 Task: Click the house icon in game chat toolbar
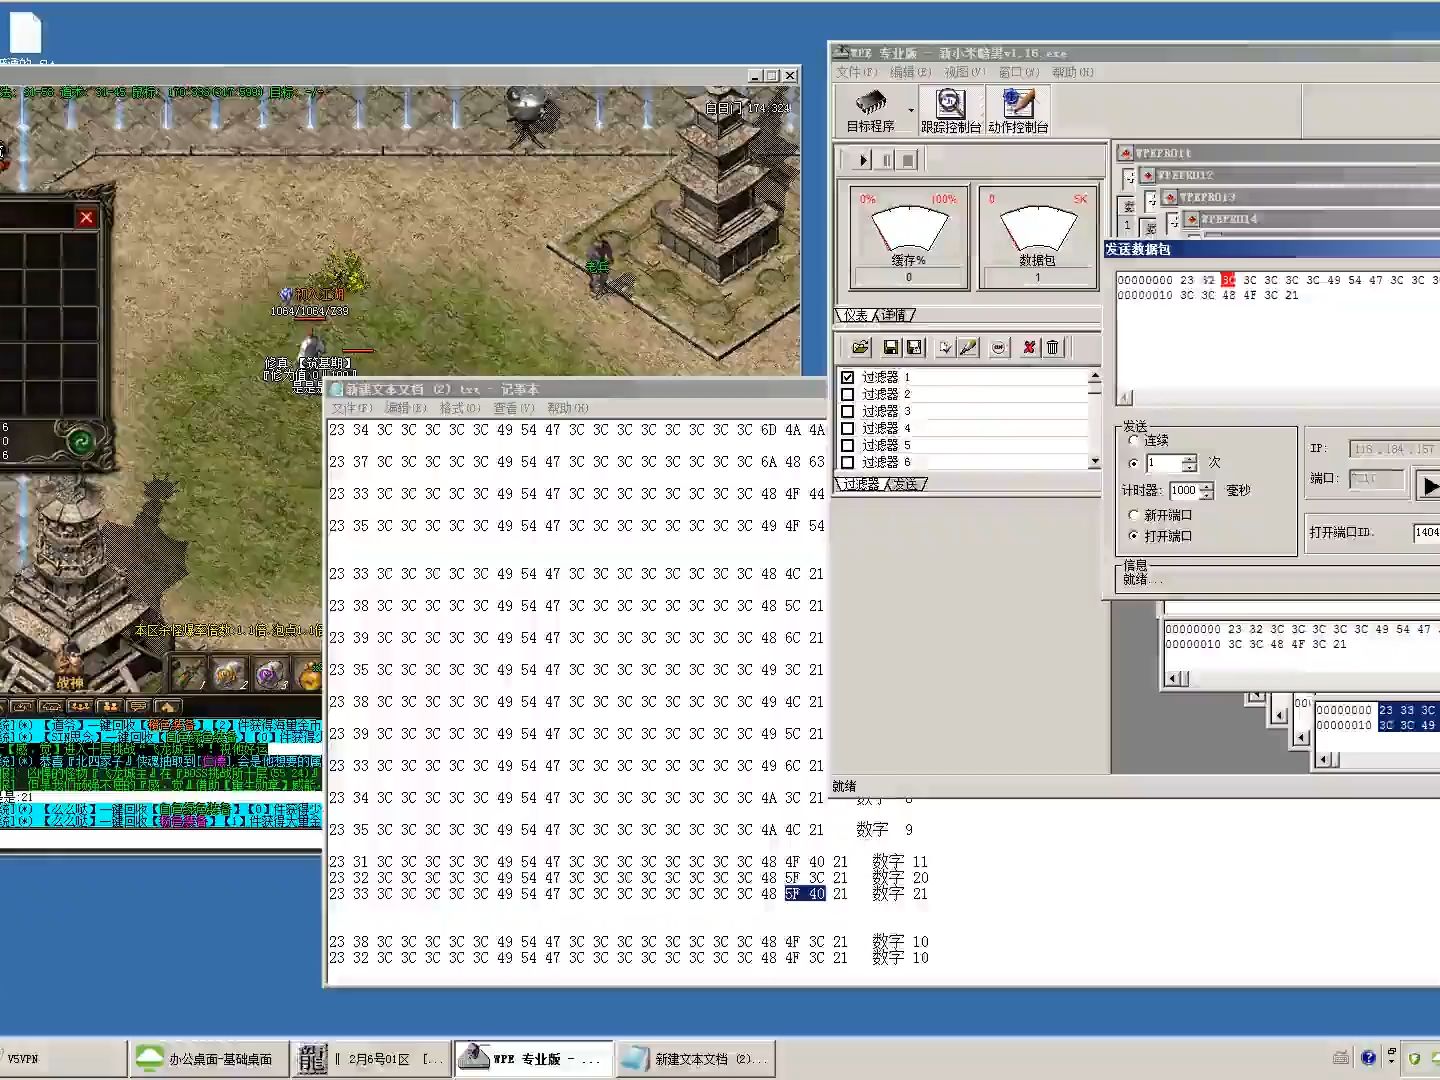[x=168, y=706]
